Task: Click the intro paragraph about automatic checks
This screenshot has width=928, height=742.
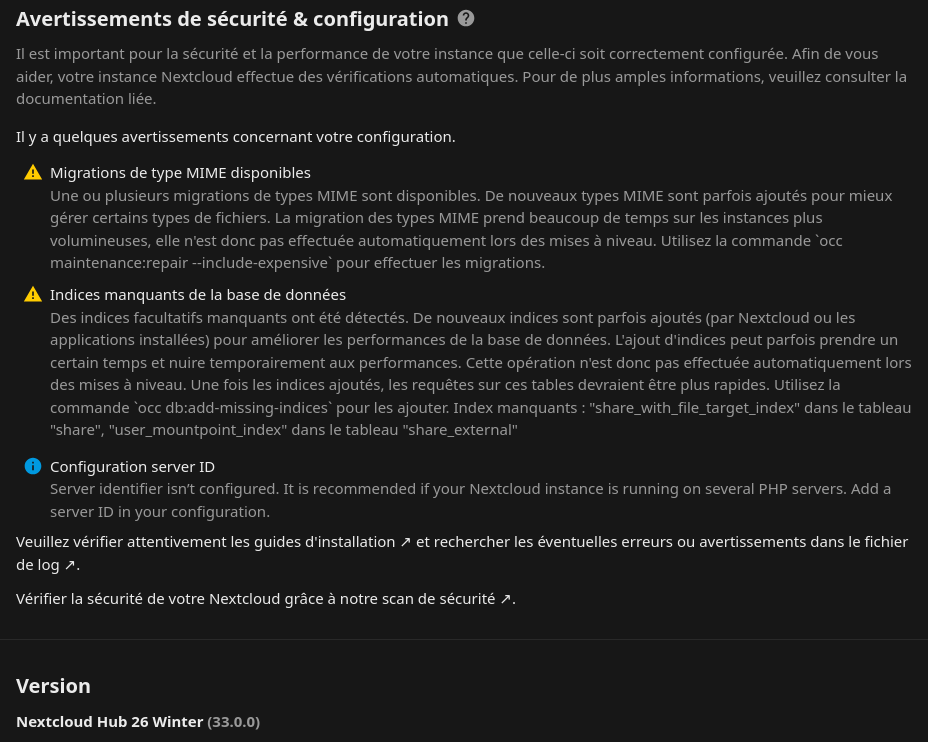Action: pos(460,75)
